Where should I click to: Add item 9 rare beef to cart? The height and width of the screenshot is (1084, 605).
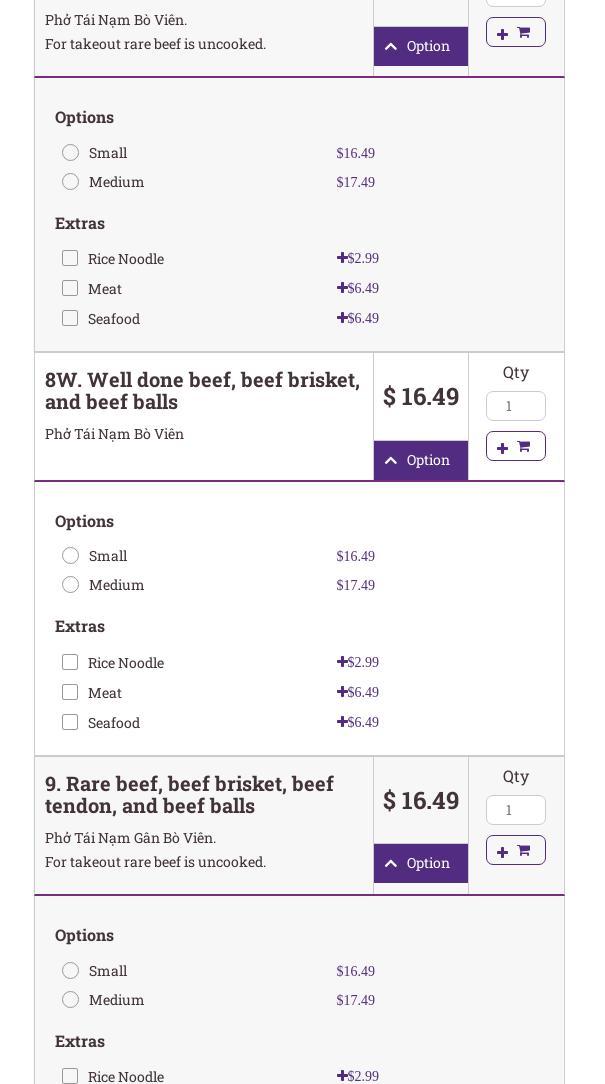[x=515, y=850]
